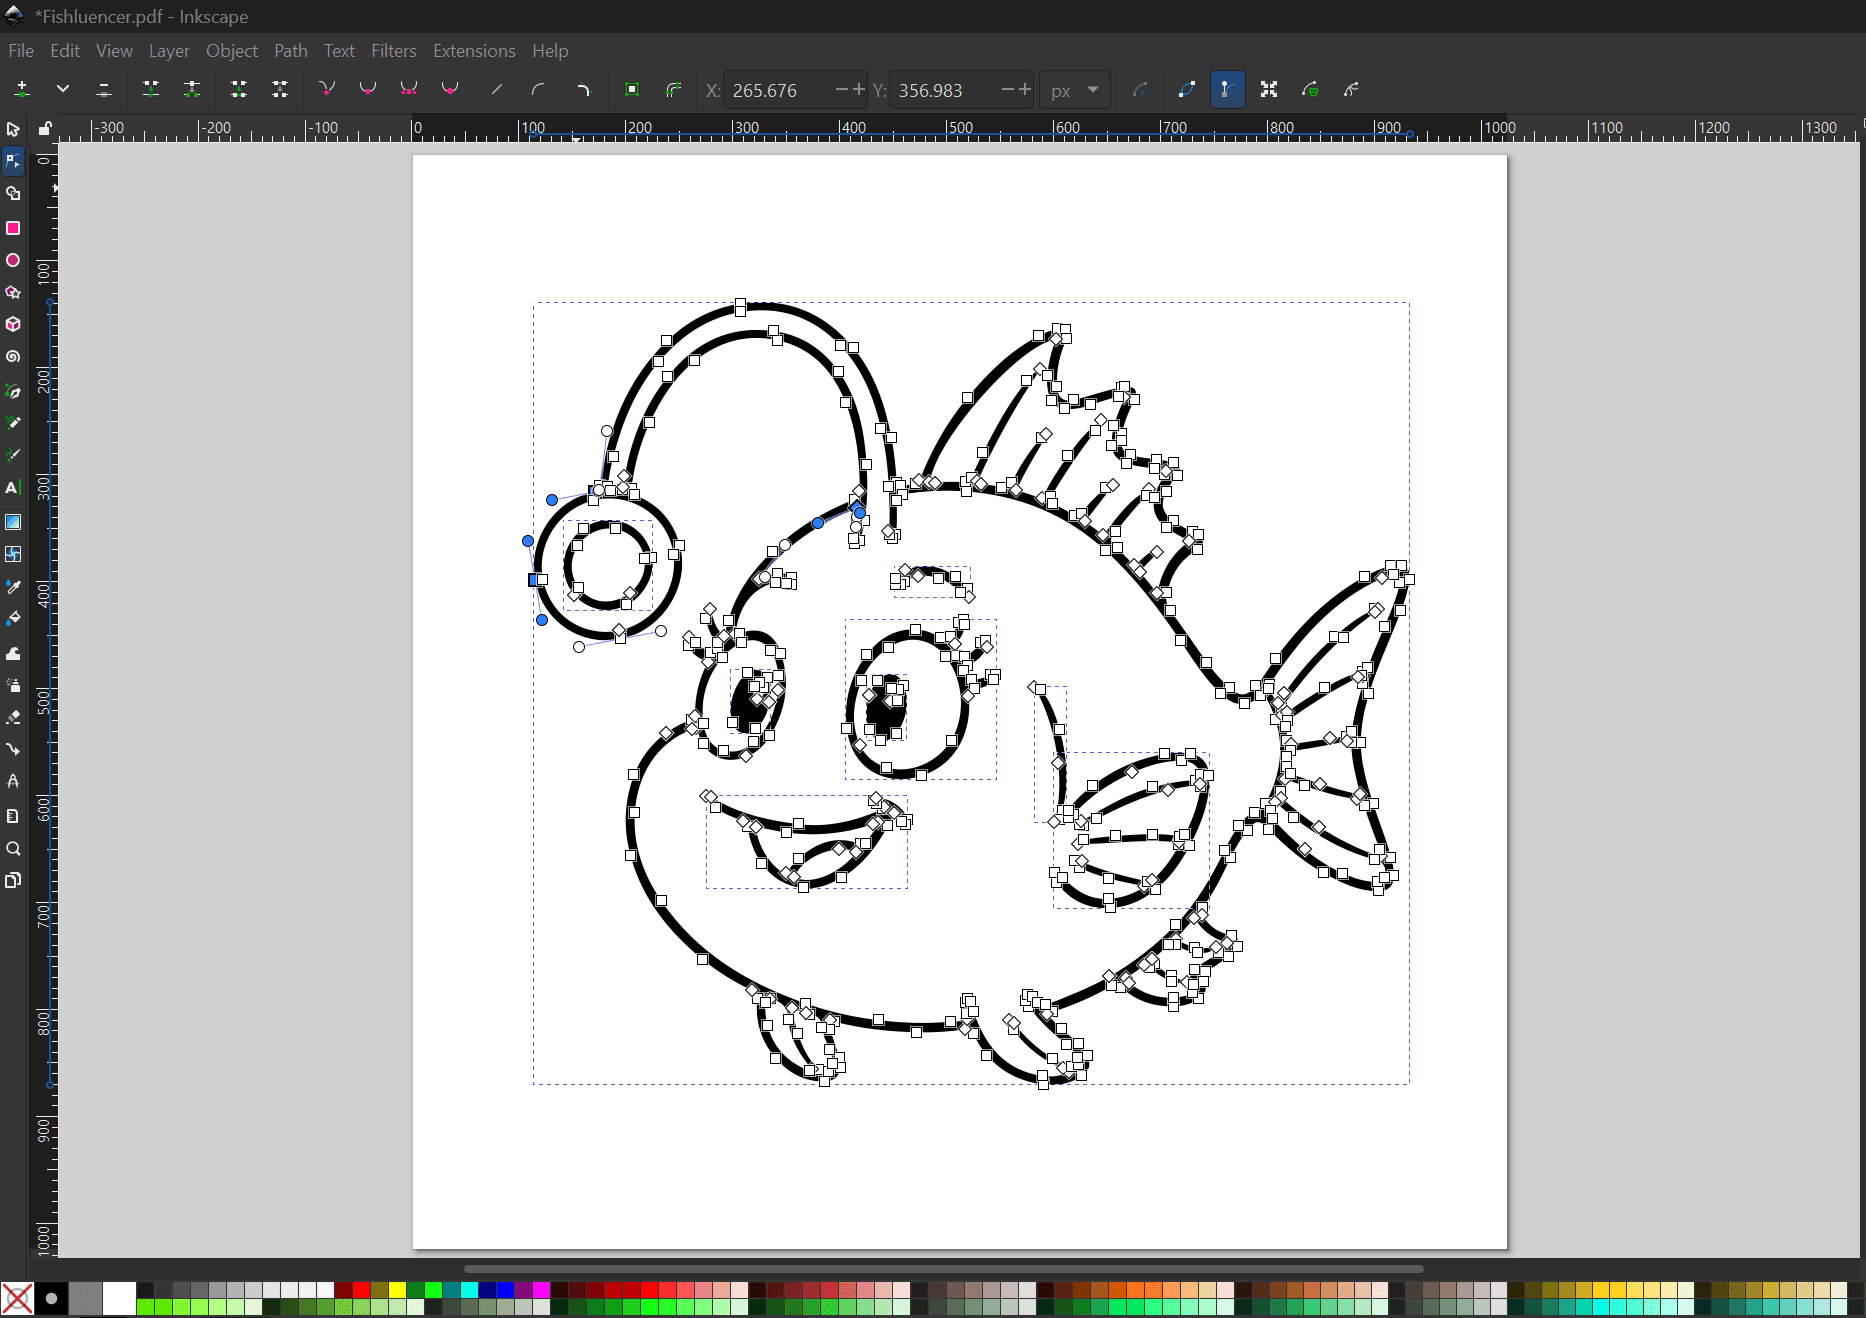Open the Path menu
The image size is (1866, 1318).
(x=290, y=51)
